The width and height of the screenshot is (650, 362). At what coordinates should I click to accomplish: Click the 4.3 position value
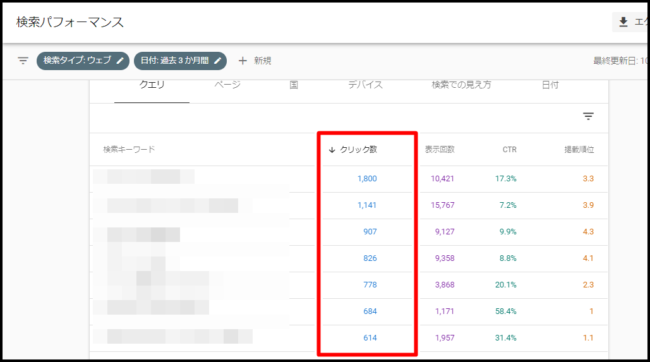coord(588,232)
